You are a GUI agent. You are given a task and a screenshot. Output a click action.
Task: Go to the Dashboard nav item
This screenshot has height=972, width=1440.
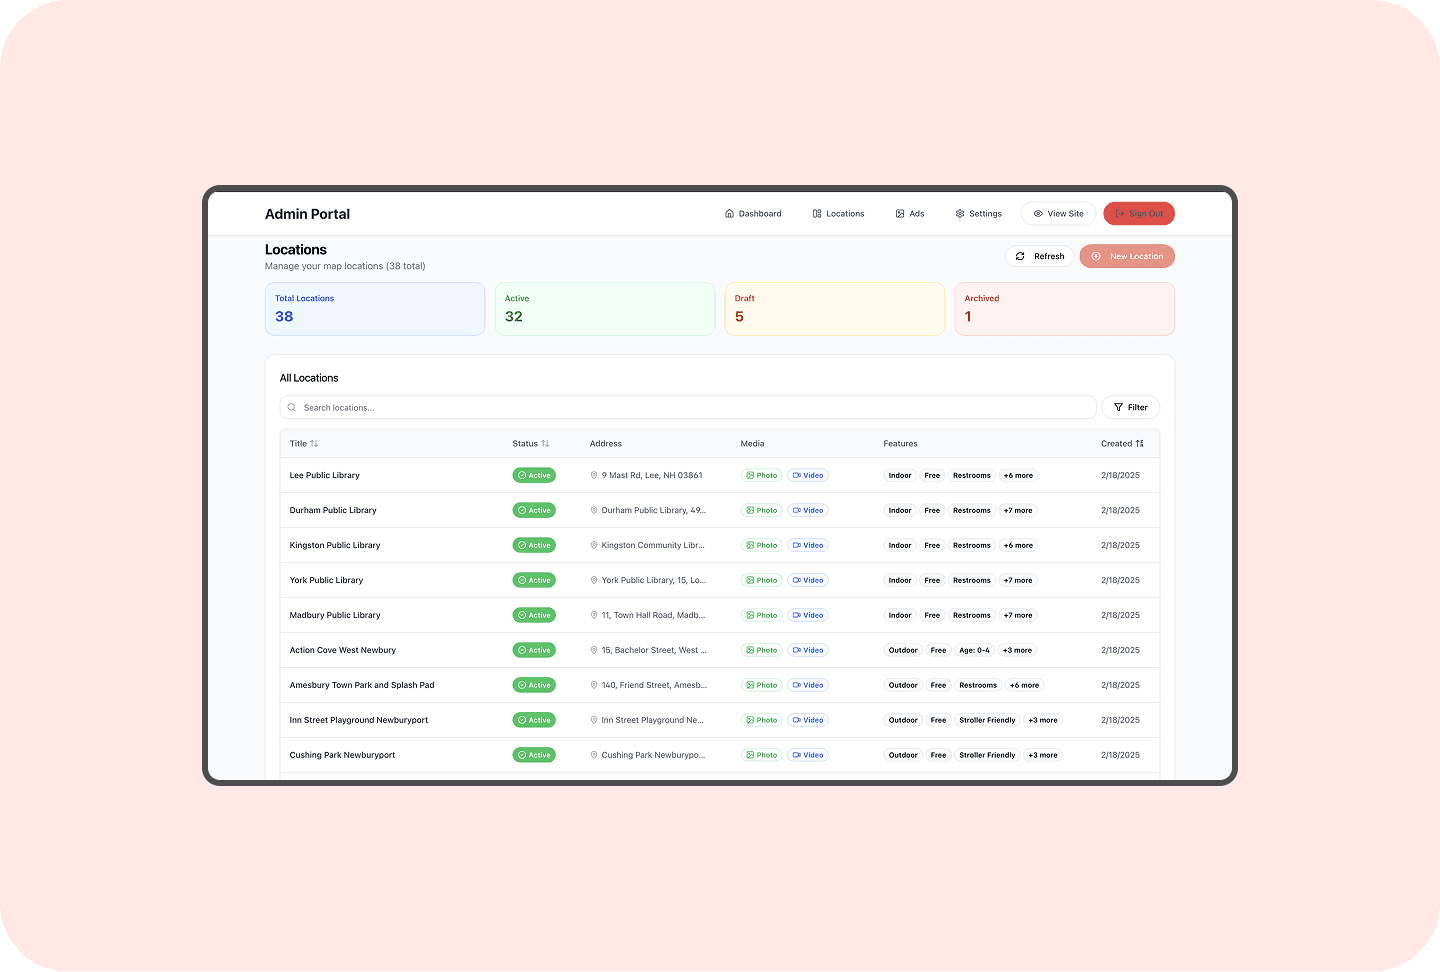(x=753, y=214)
